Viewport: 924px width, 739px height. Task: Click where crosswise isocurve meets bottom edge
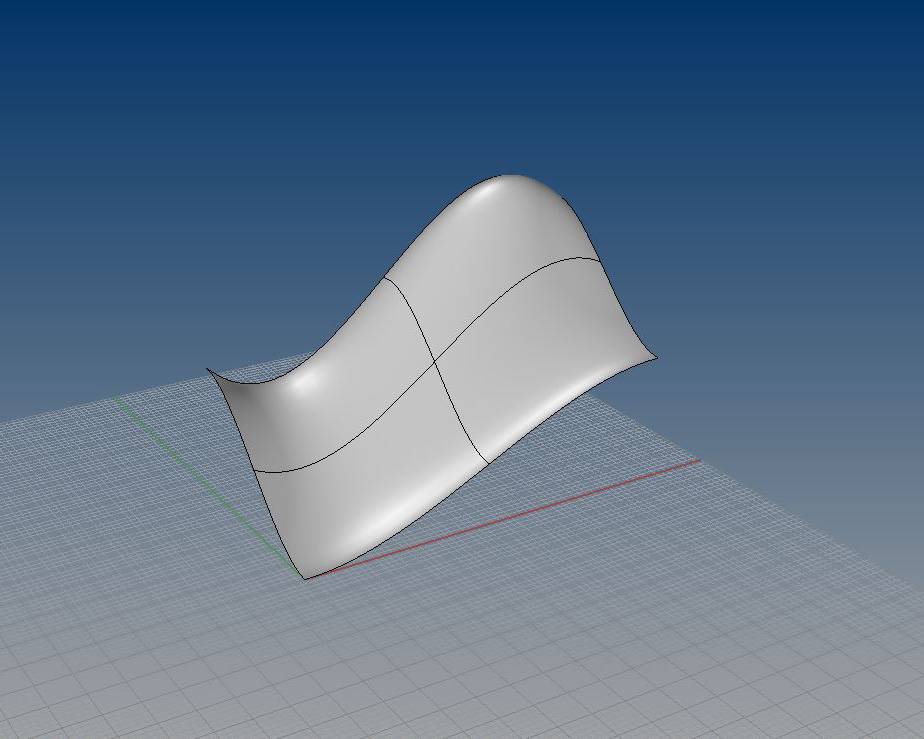pyautogui.click(x=488, y=466)
